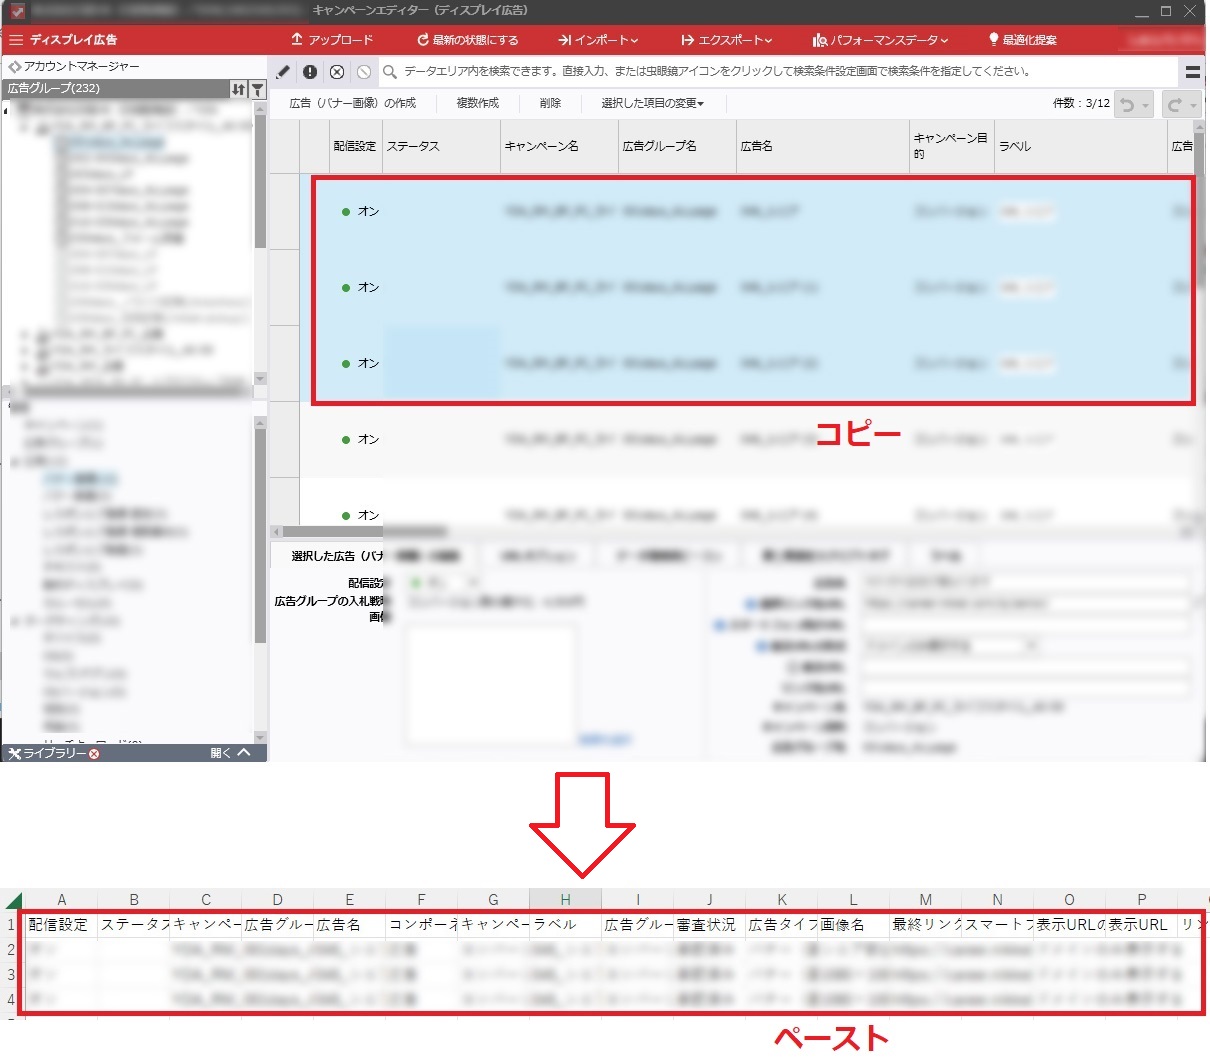
Task: Click 最新の状態にする refresh button
Action: coord(467,40)
